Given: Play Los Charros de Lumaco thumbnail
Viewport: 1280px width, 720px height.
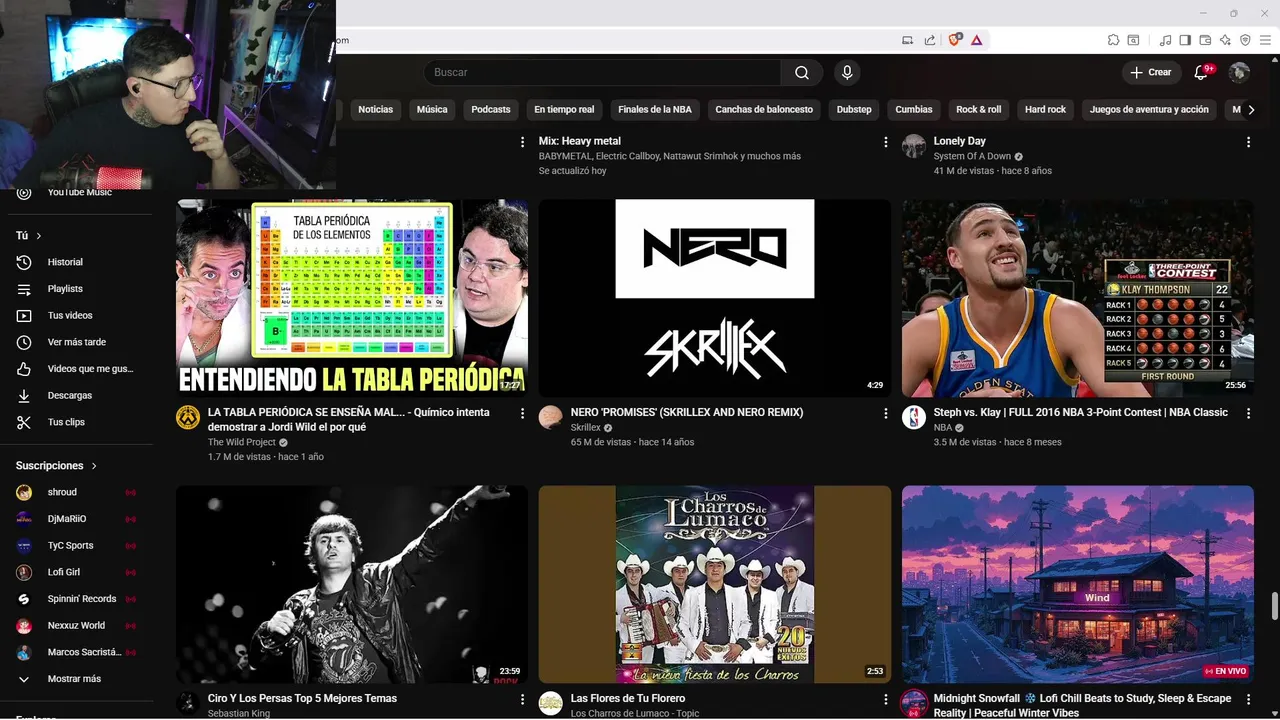Looking at the screenshot, I should pos(715,584).
